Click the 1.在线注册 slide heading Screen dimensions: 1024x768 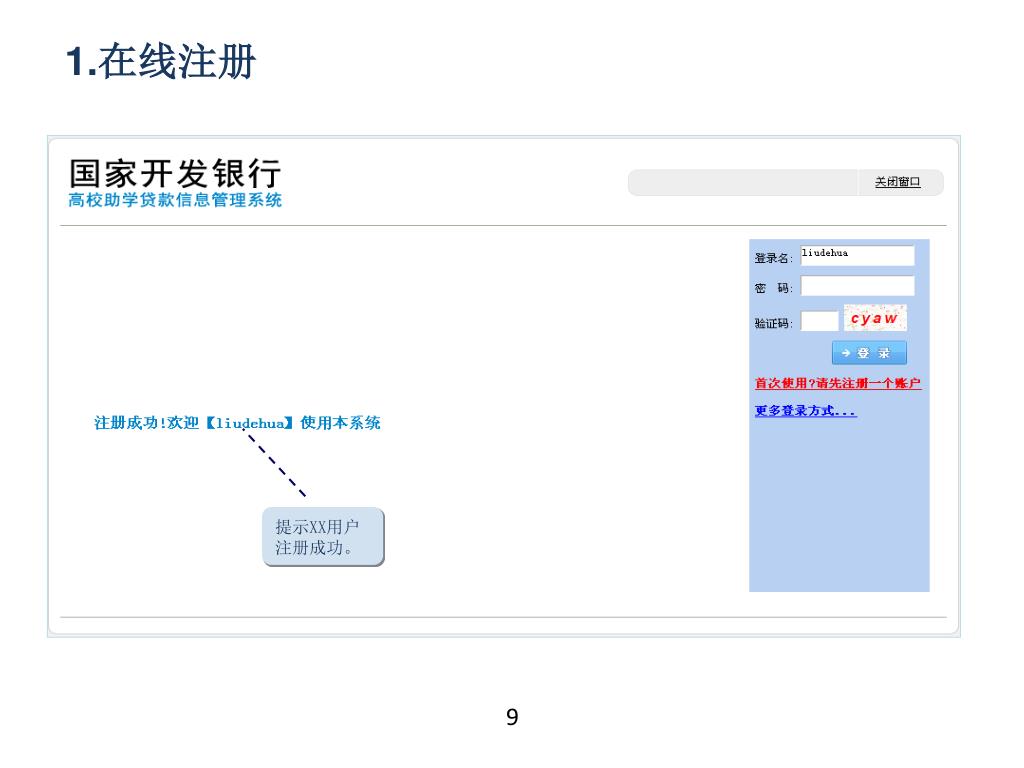[x=161, y=61]
